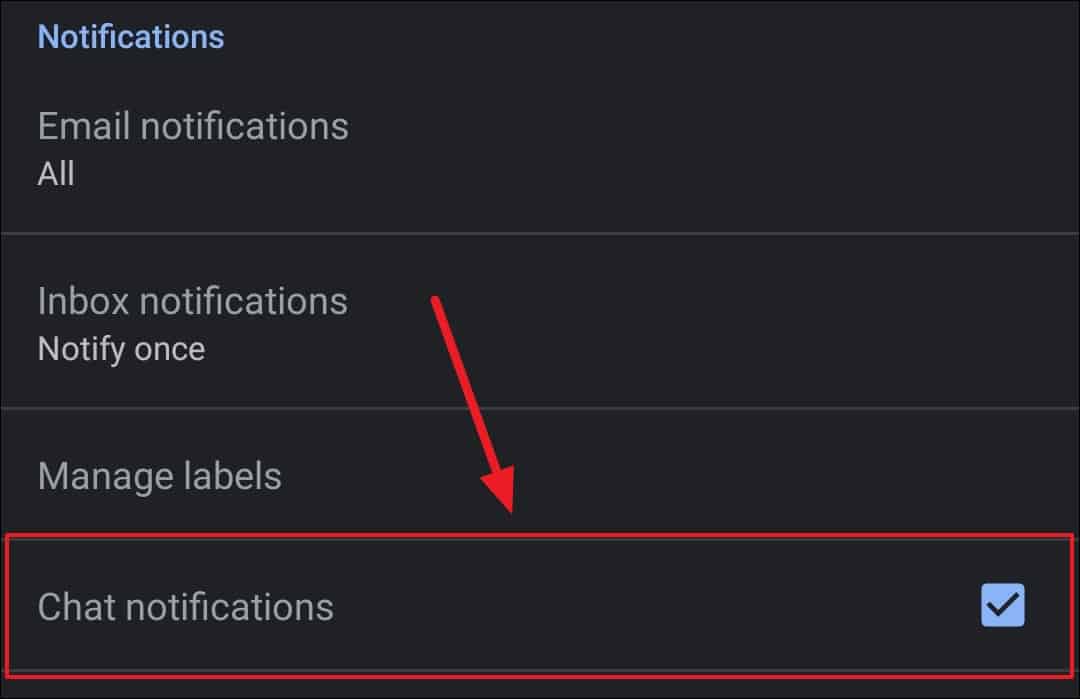Open label management from Manage labels
Viewport: 1080px width, 699px height.
[159, 476]
